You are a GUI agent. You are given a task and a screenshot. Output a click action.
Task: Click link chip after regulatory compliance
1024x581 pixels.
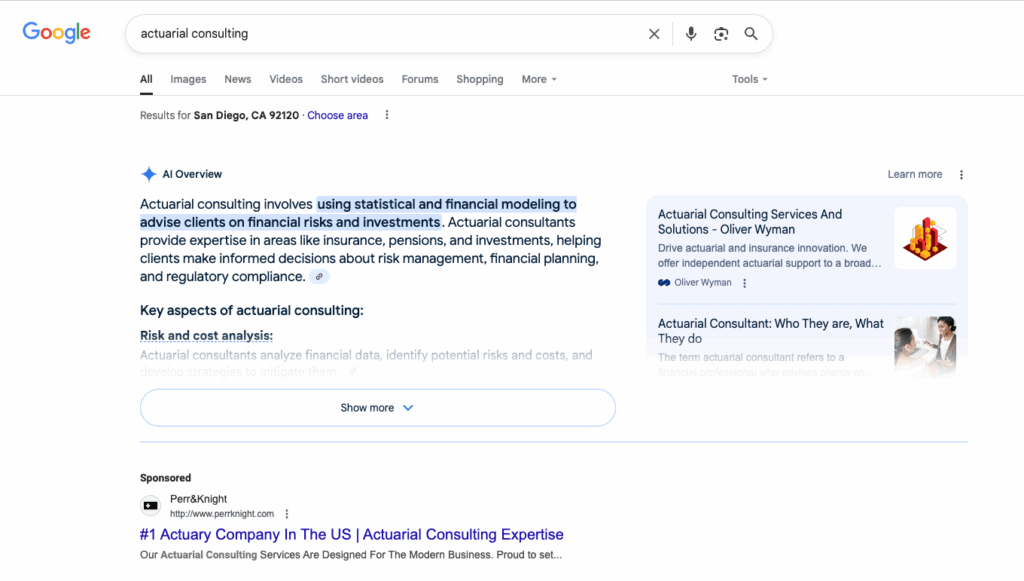(319, 277)
